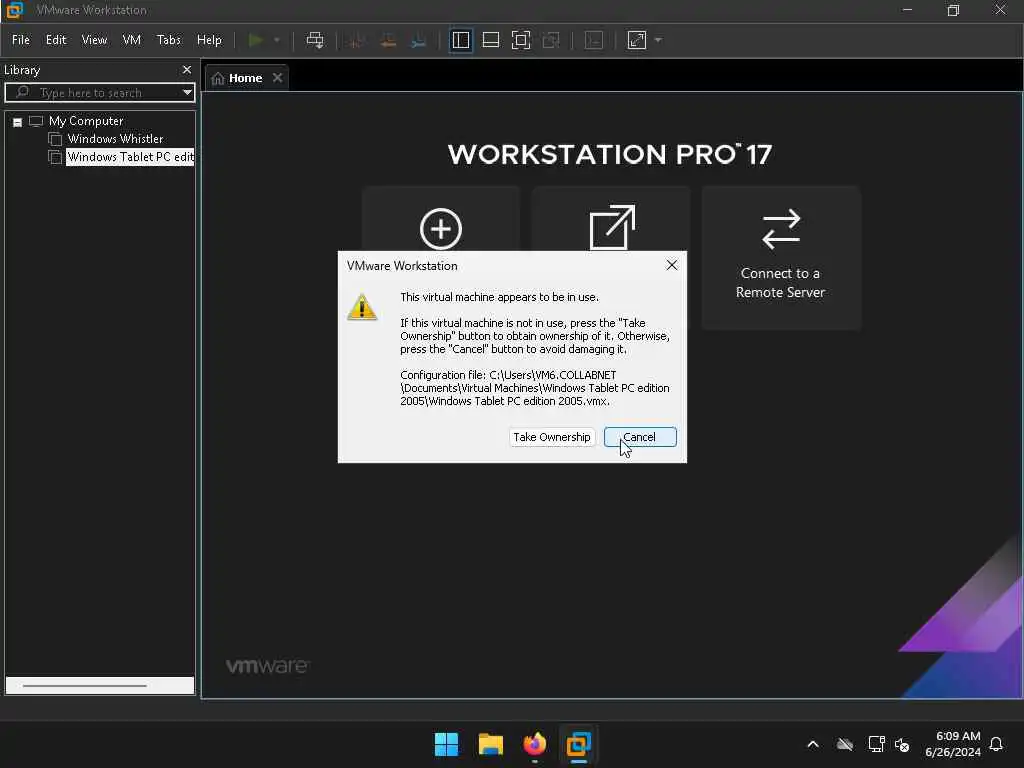Expand the stretch options dropdown arrow
Screen dimensions: 1024x768
(658, 40)
